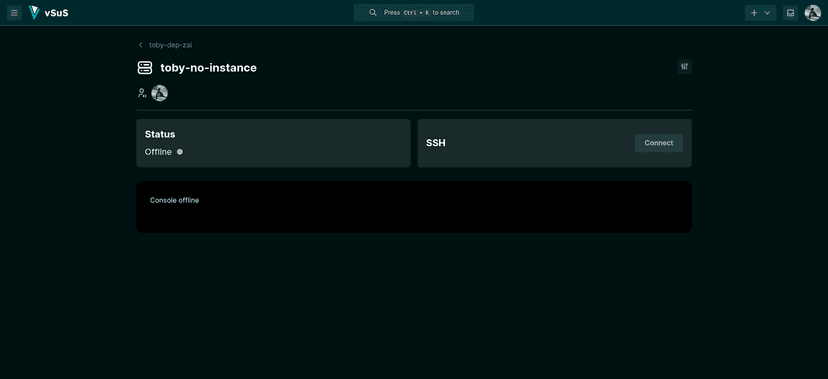Click the vSuS brand name

click(57, 13)
